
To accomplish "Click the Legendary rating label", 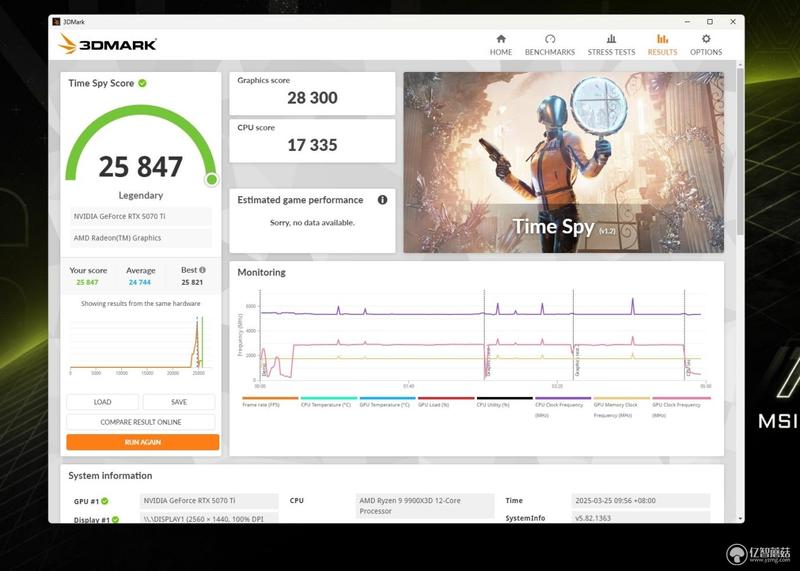I will pos(140,195).
